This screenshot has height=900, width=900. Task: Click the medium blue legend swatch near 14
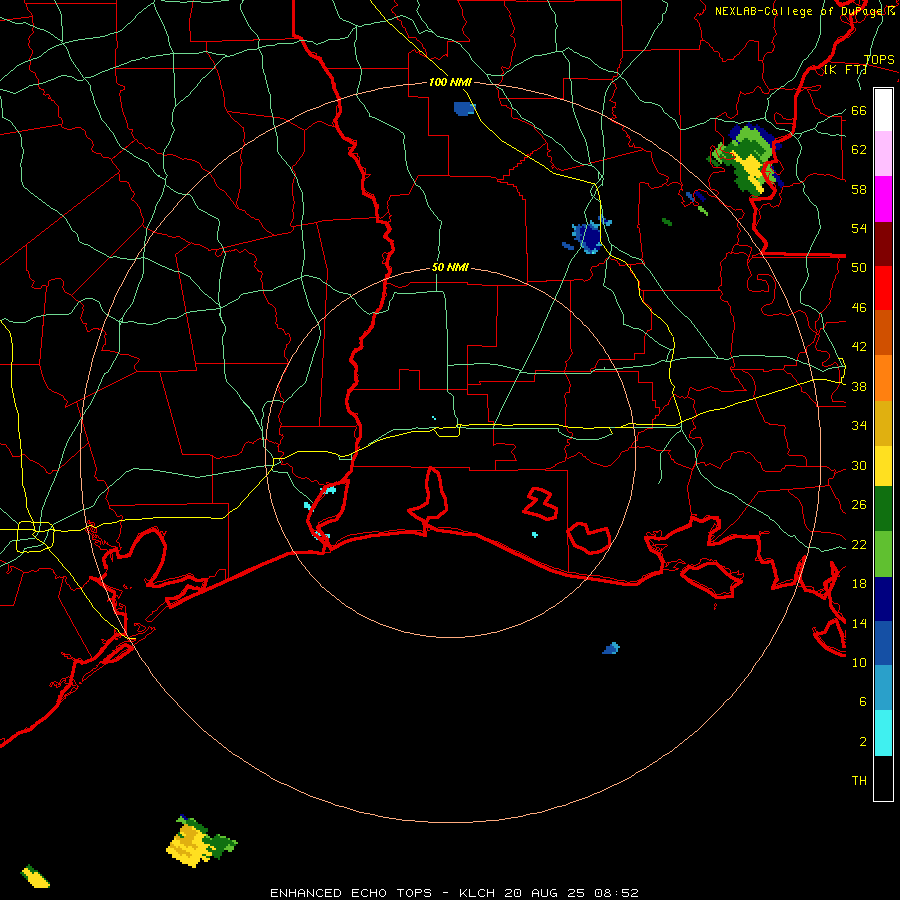883,643
